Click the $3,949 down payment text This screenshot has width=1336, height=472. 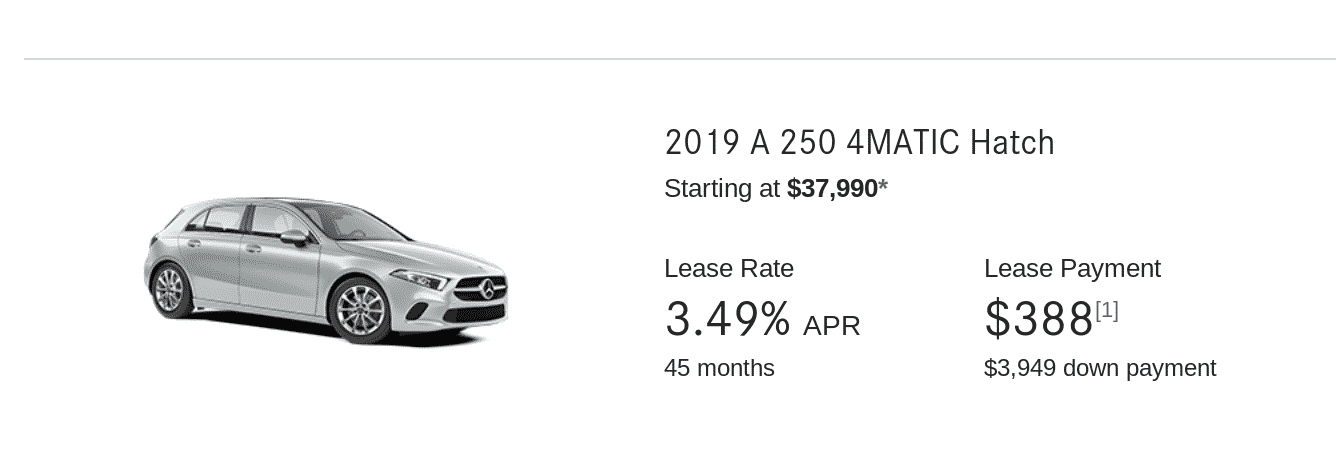click(x=1100, y=368)
